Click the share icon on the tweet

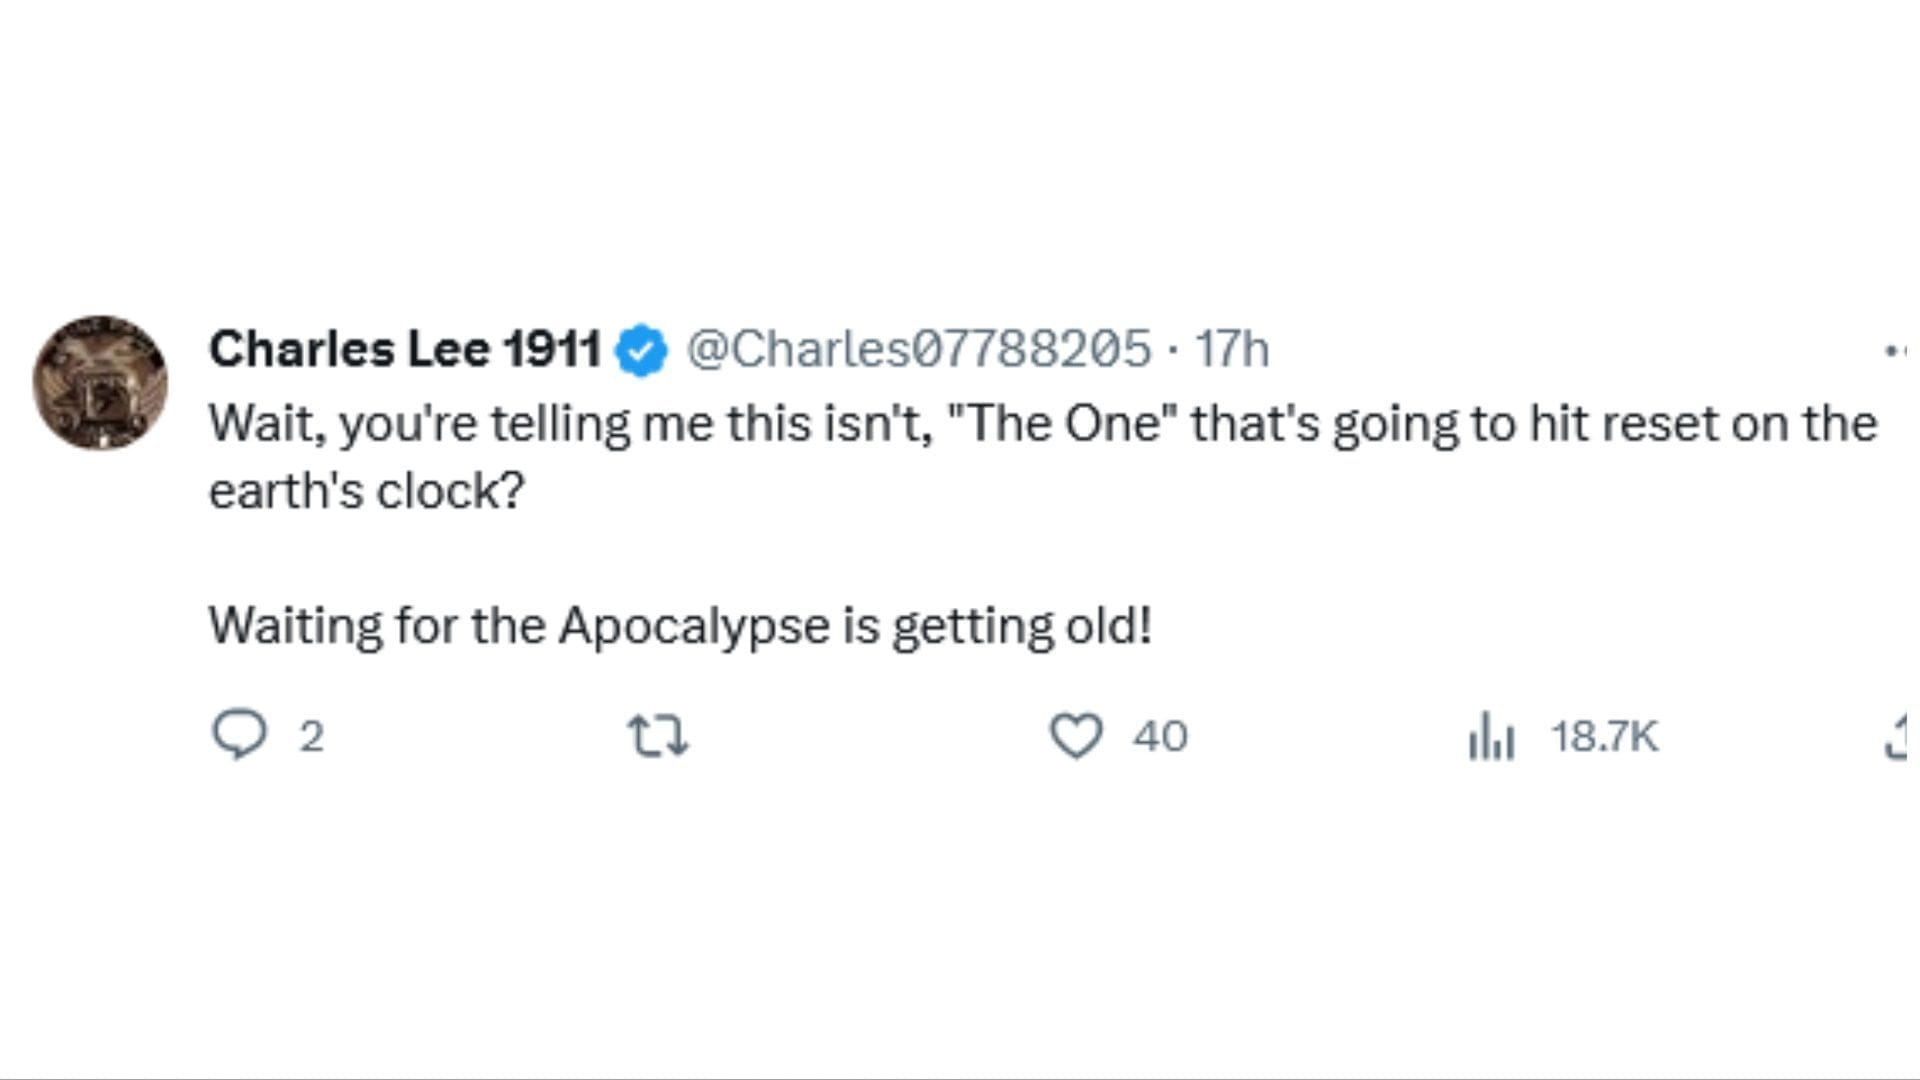[1896, 738]
